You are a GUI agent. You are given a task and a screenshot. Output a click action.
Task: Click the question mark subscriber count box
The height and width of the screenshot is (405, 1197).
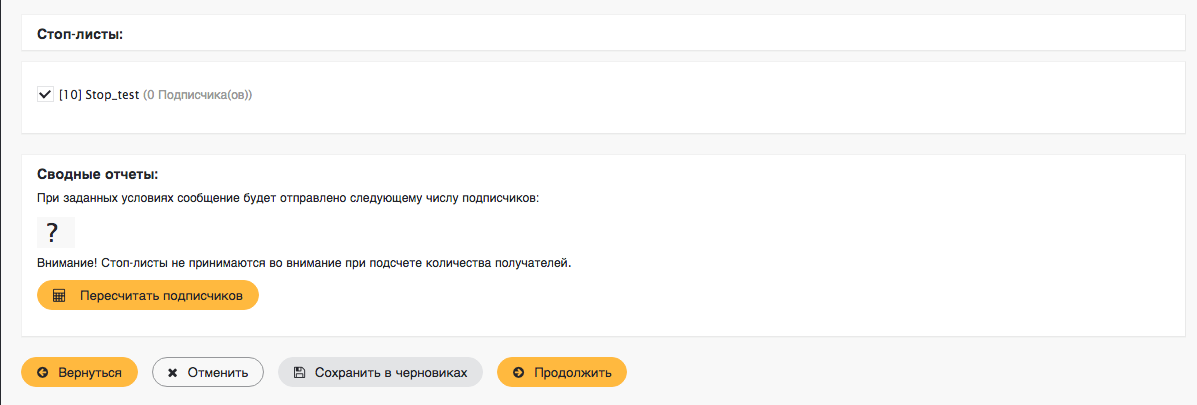pos(55,233)
